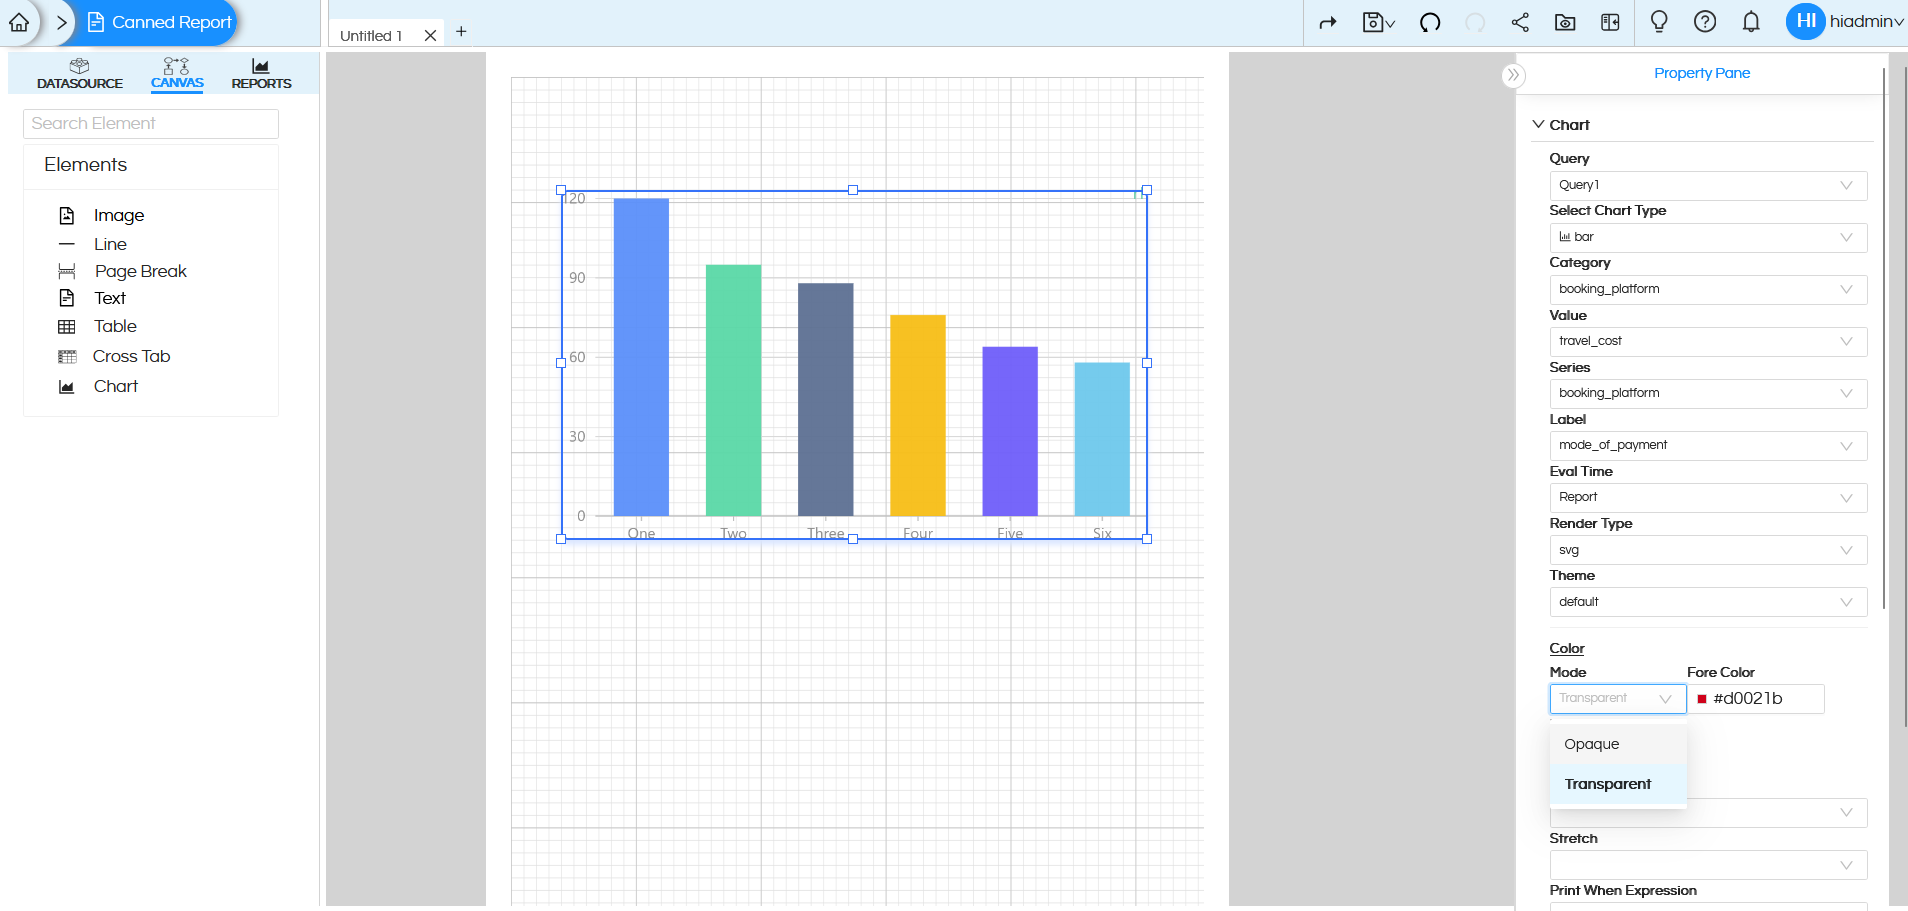
Task: Switch to the DATASOURCE tab
Action: click(x=79, y=73)
